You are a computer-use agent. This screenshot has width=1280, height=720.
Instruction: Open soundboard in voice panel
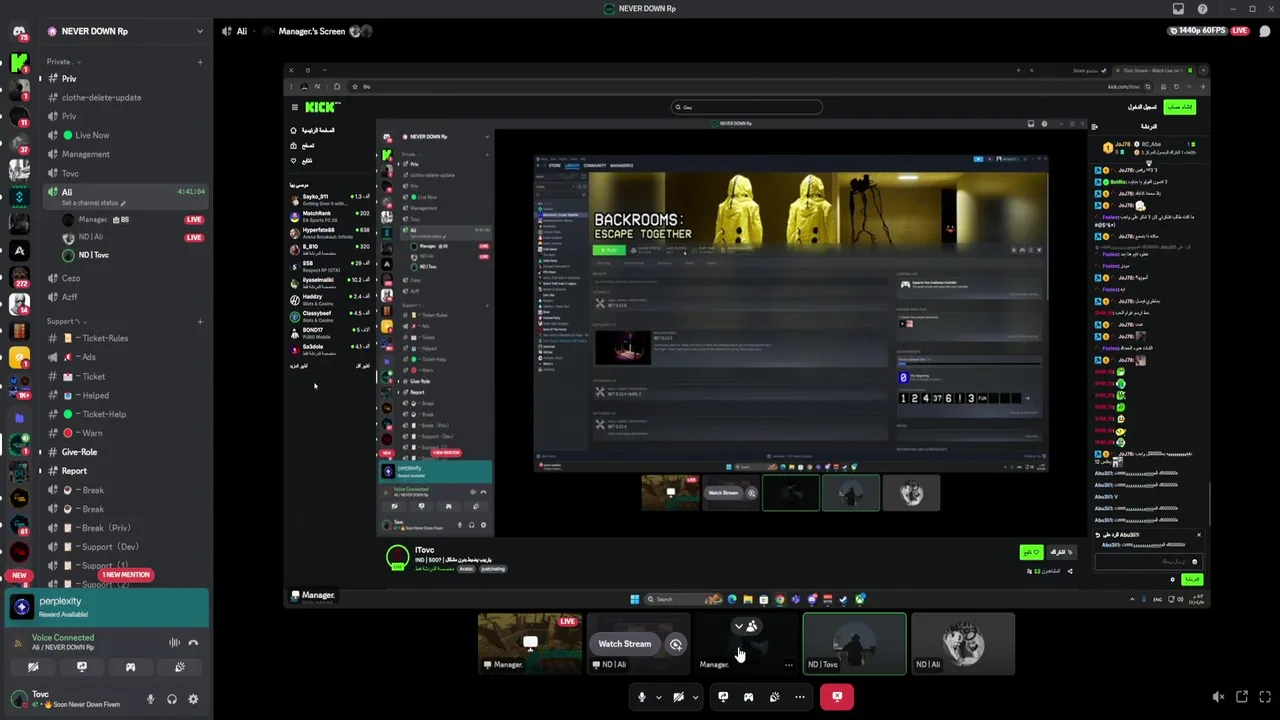pyautogui.click(x=179, y=667)
